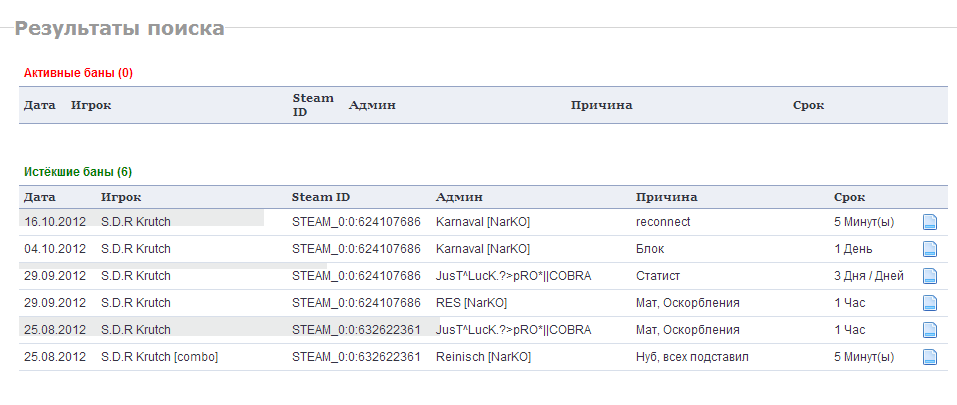Click Истёкшие баны (6) heading
This screenshot has height=405, width=957.
point(78,172)
